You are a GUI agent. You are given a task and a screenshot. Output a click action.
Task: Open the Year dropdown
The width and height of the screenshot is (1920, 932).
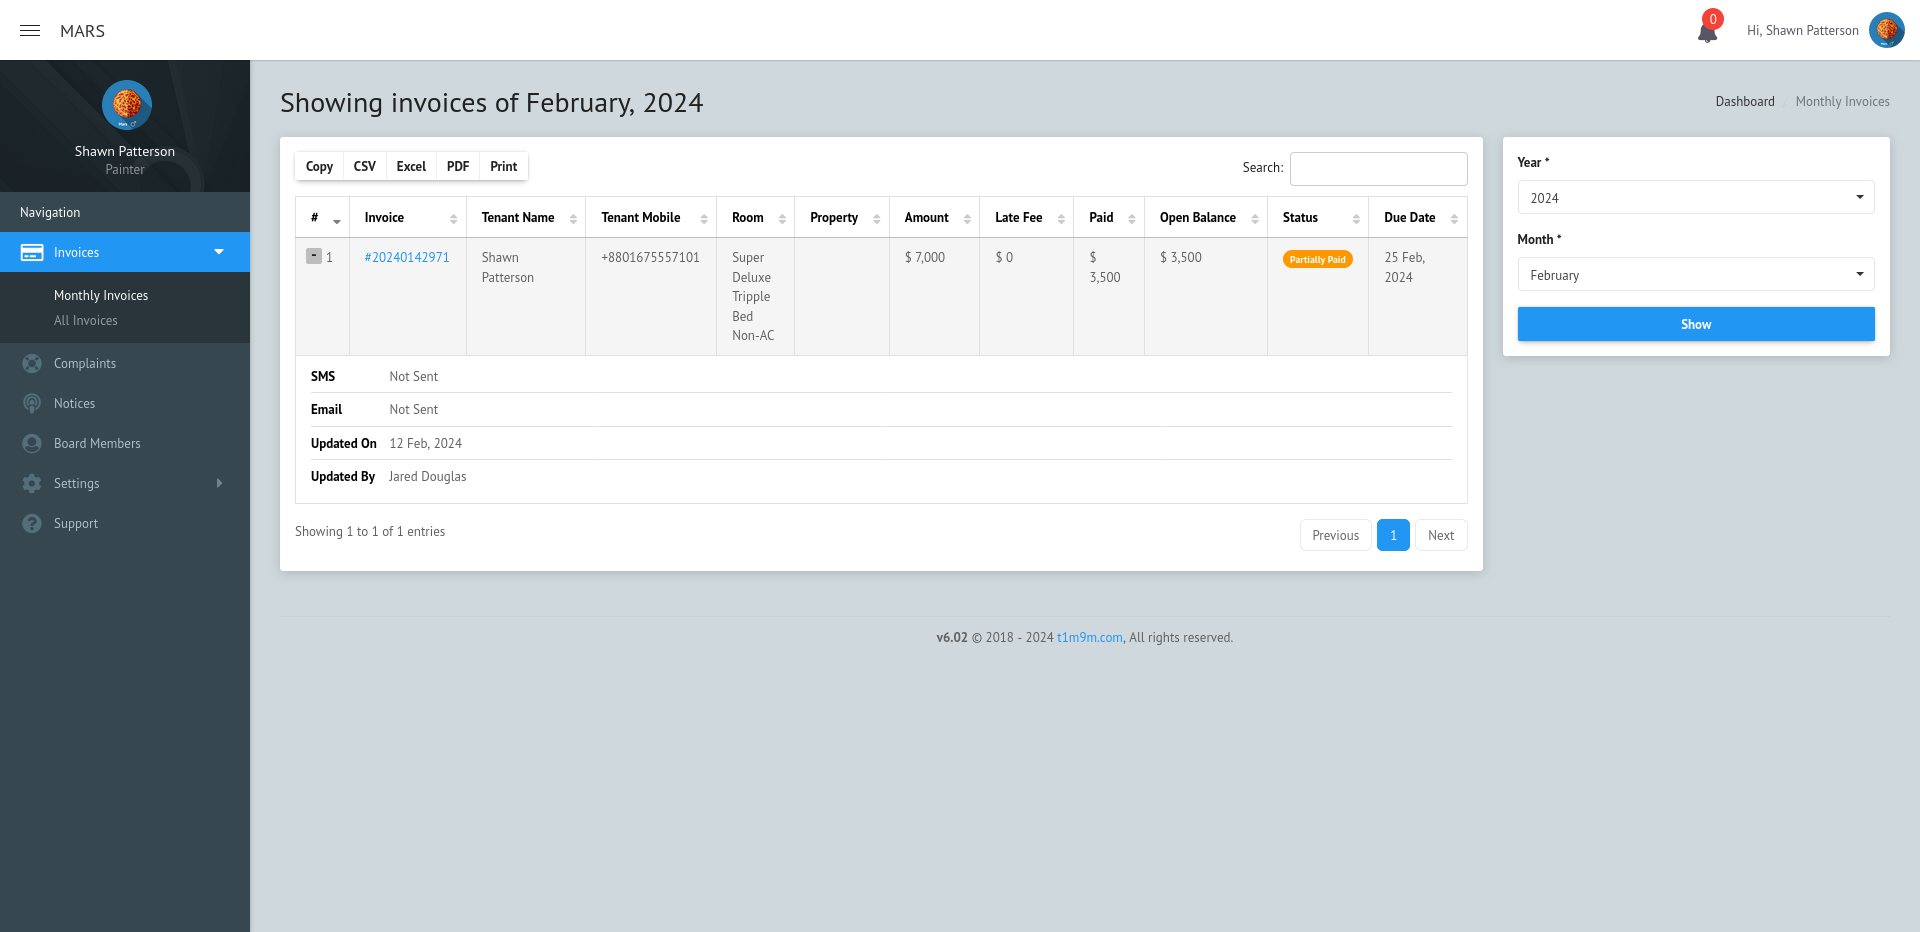(x=1695, y=198)
